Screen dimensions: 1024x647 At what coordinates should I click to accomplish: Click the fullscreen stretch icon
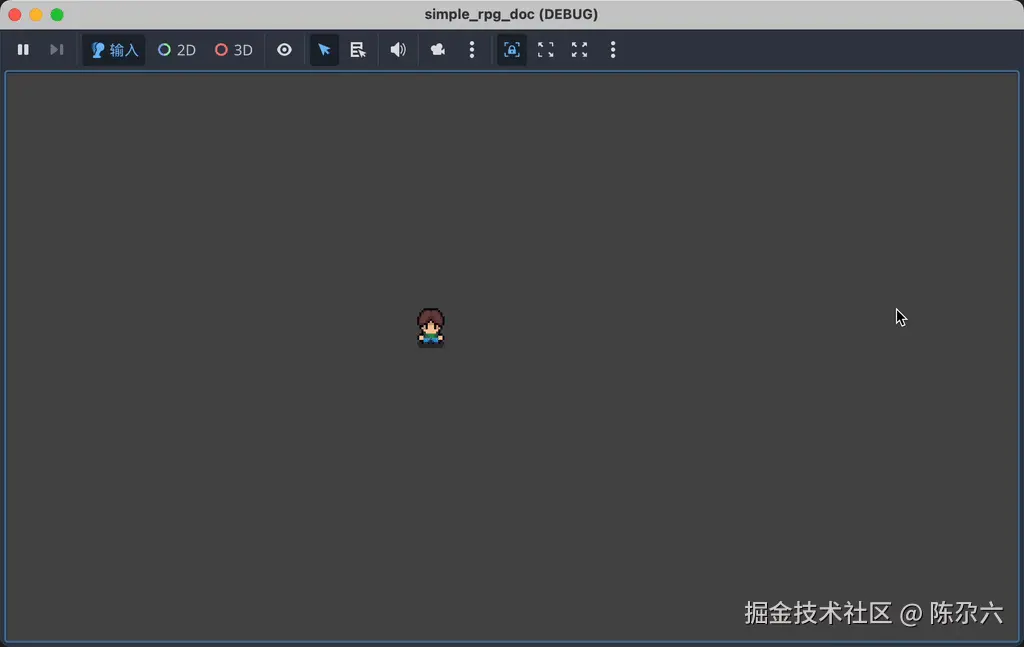click(579, 49)
